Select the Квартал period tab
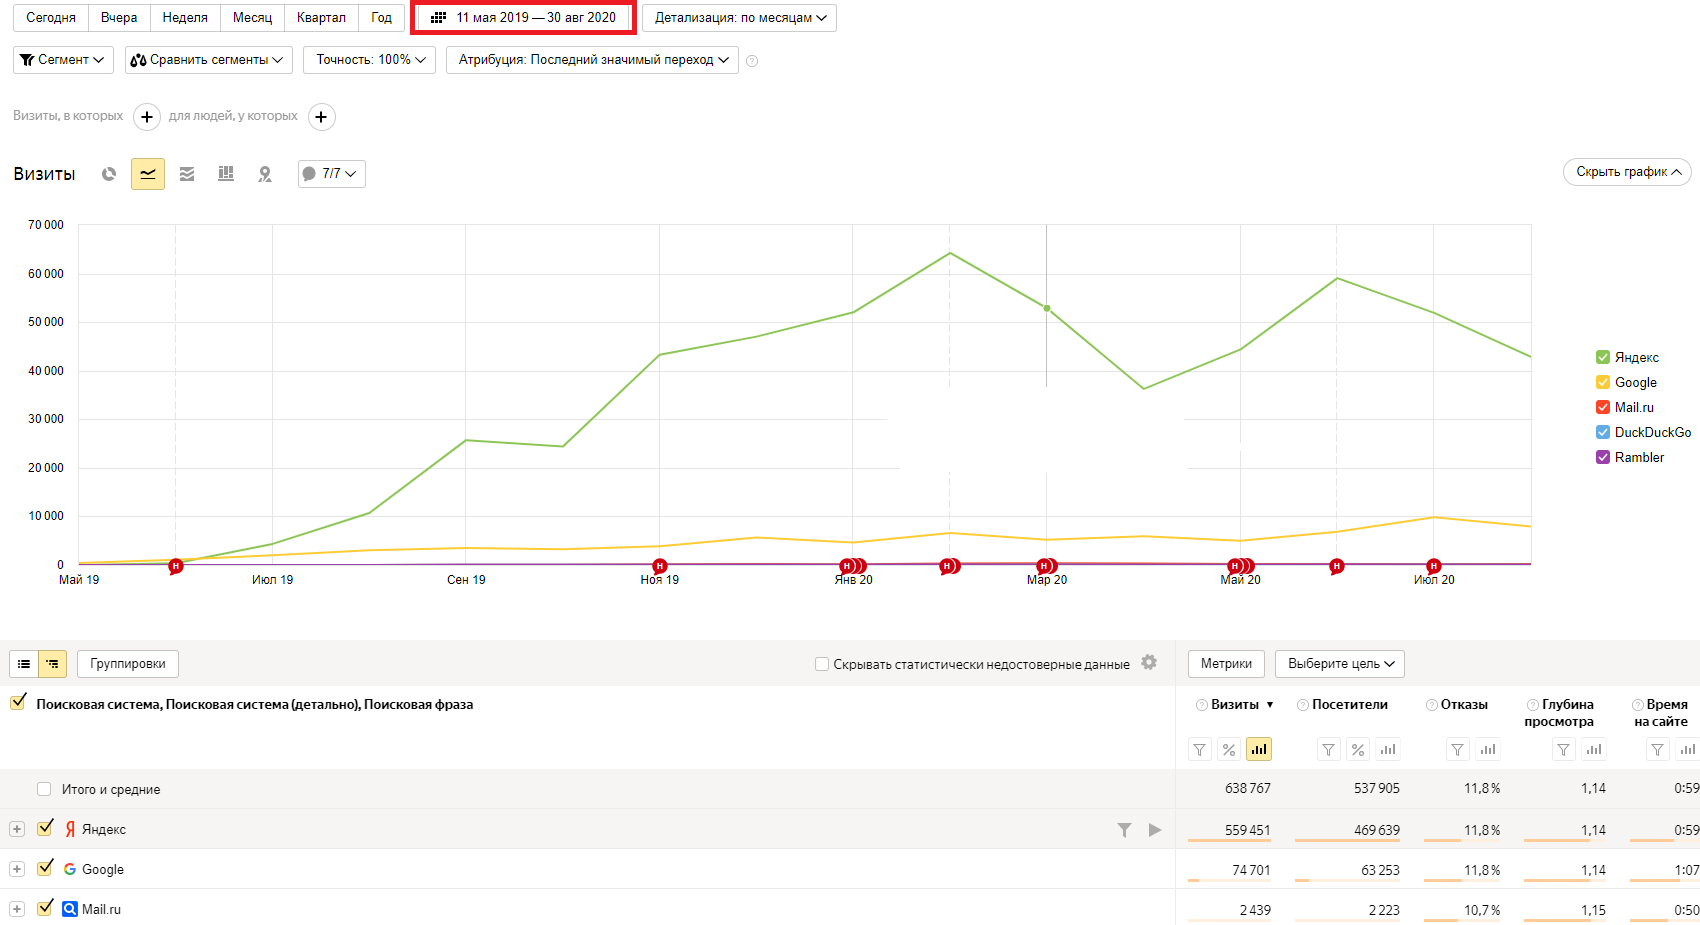Screen dimensions: 1700x925 click(321, 18)
